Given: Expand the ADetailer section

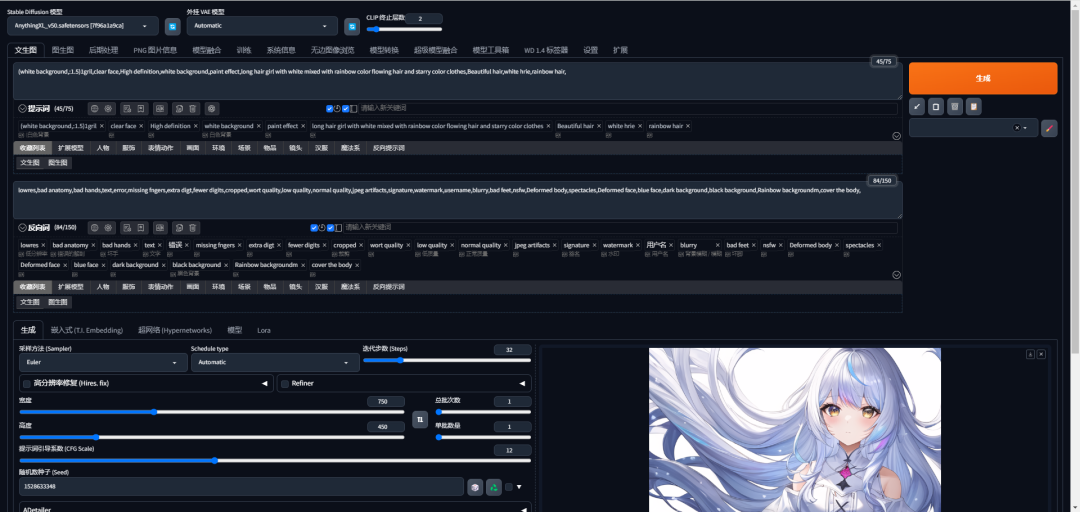Looking at the screenshot, I should pyautogui.click(x=276, y=508).
